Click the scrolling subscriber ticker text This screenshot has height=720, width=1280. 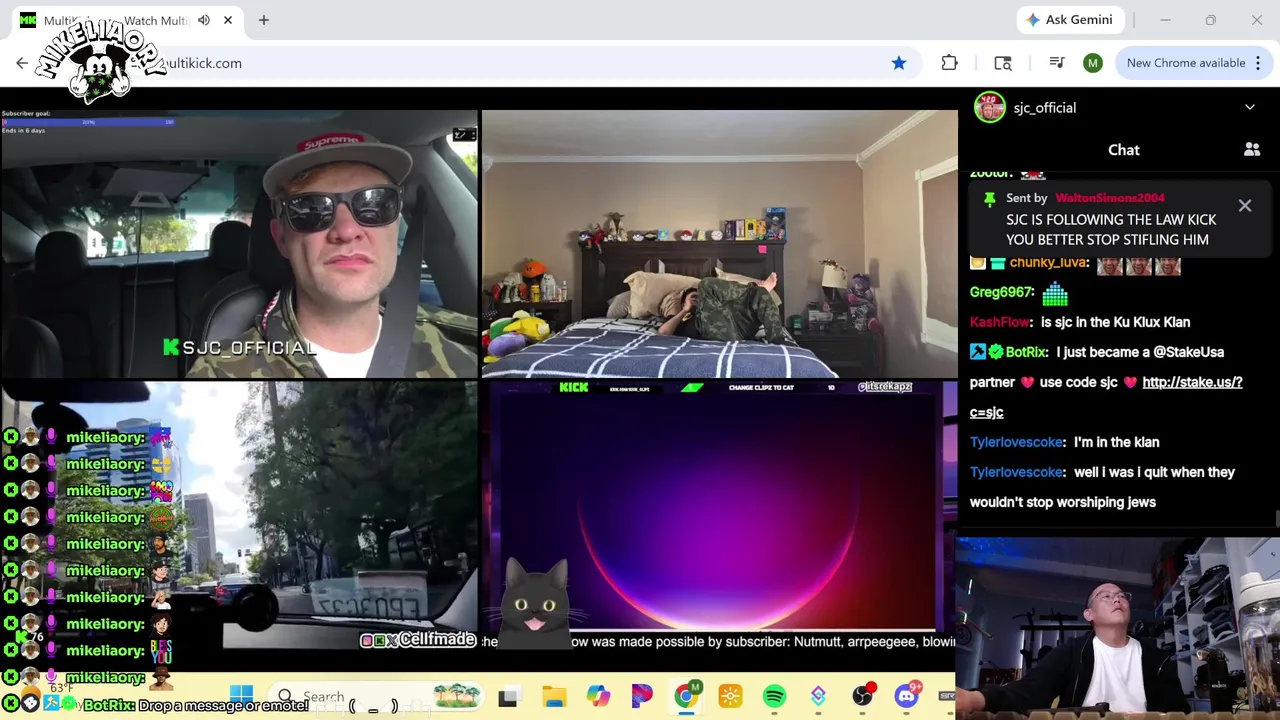[x=718, y=642]
